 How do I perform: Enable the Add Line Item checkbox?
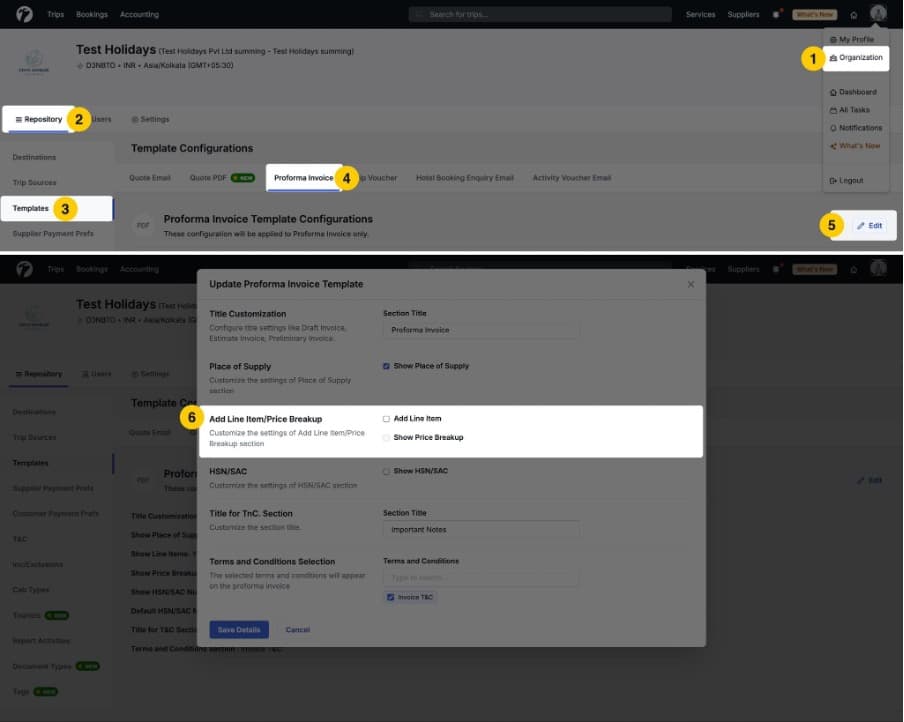pyautogui.click(x=386, y=419)
